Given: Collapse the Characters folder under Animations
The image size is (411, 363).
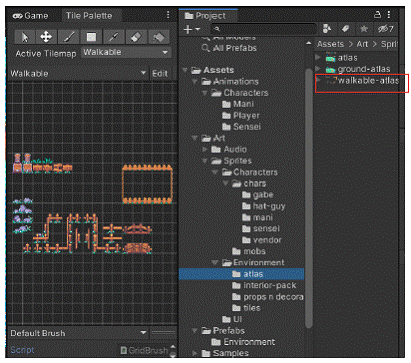Looking at the screenshot, I should coord(205,93).
